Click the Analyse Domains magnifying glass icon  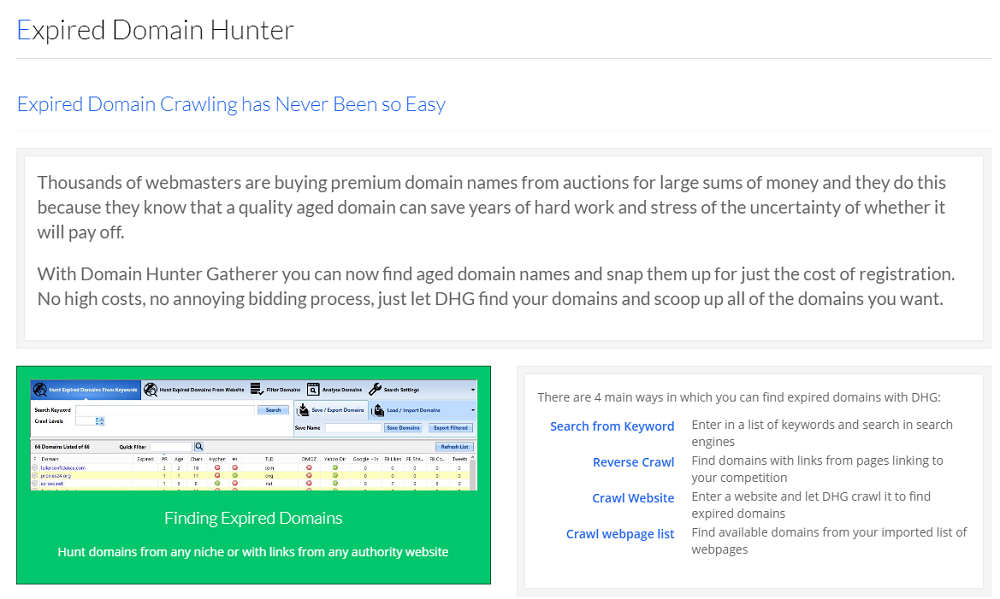point(312,387)
